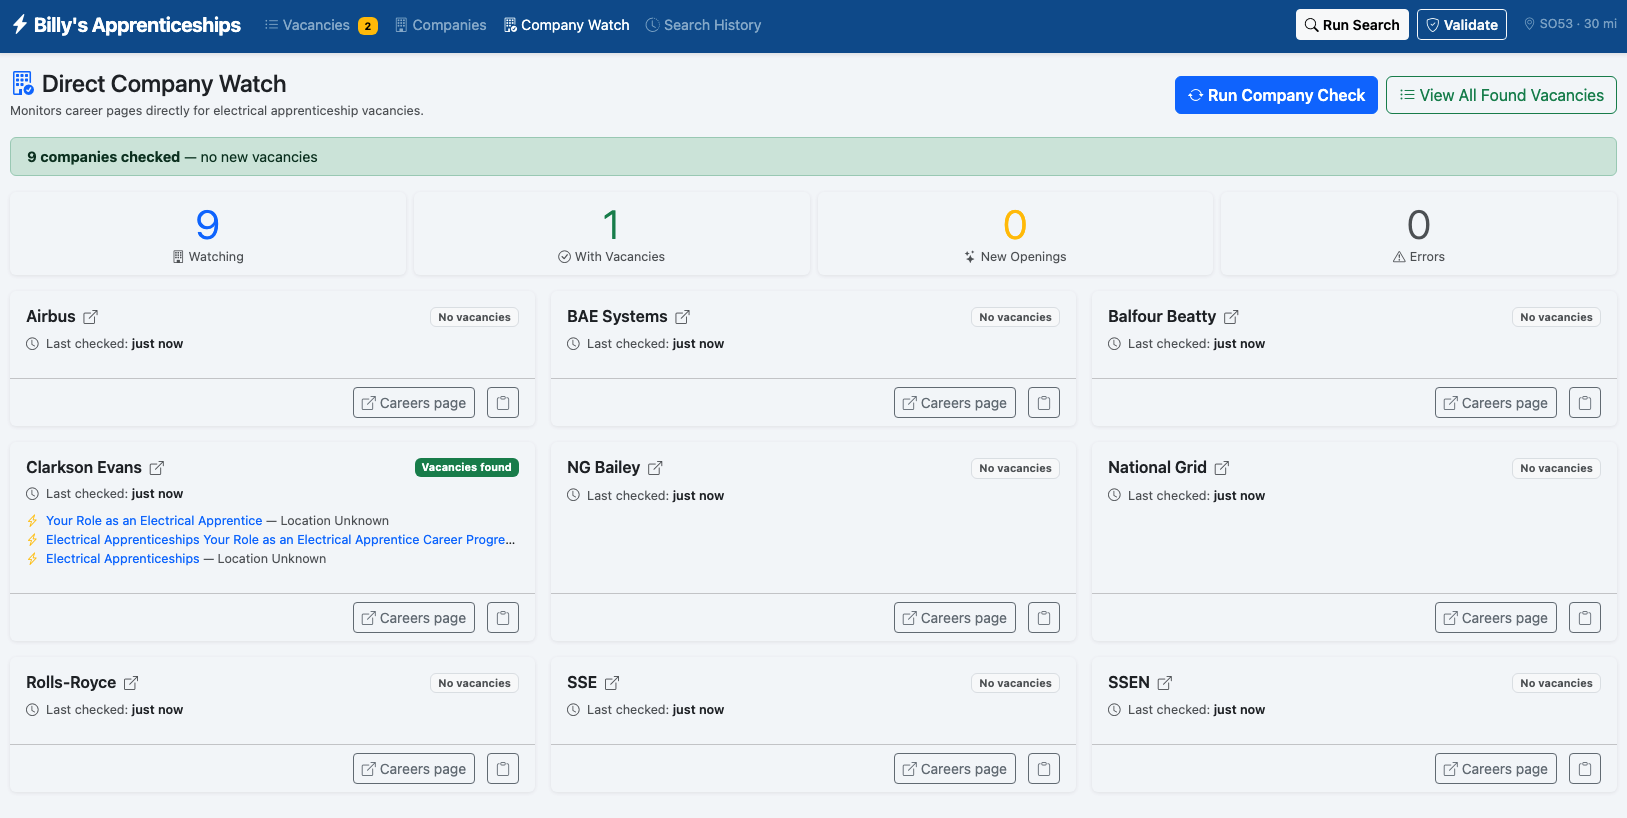
Task: Open NG Bailey external link icon
Action: [655, 468]
